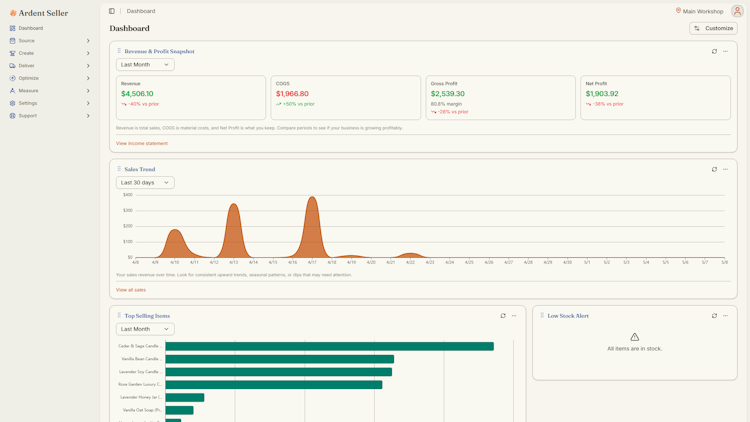The image size is (750, 422).
Task: Toggle the sidebar panel icon
Action: pyautogui.click(x=111, y=11)
